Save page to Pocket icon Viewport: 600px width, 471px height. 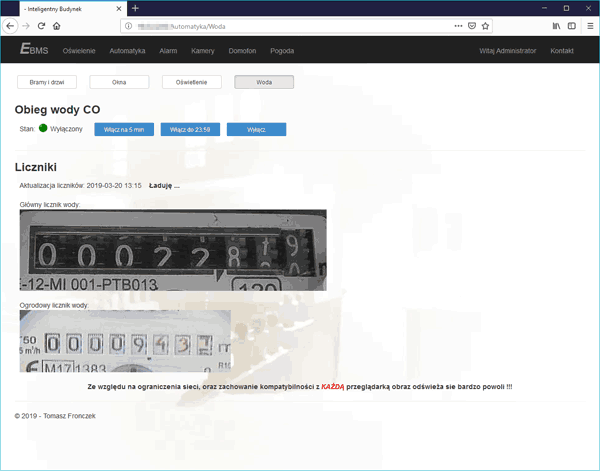(472, 25)
